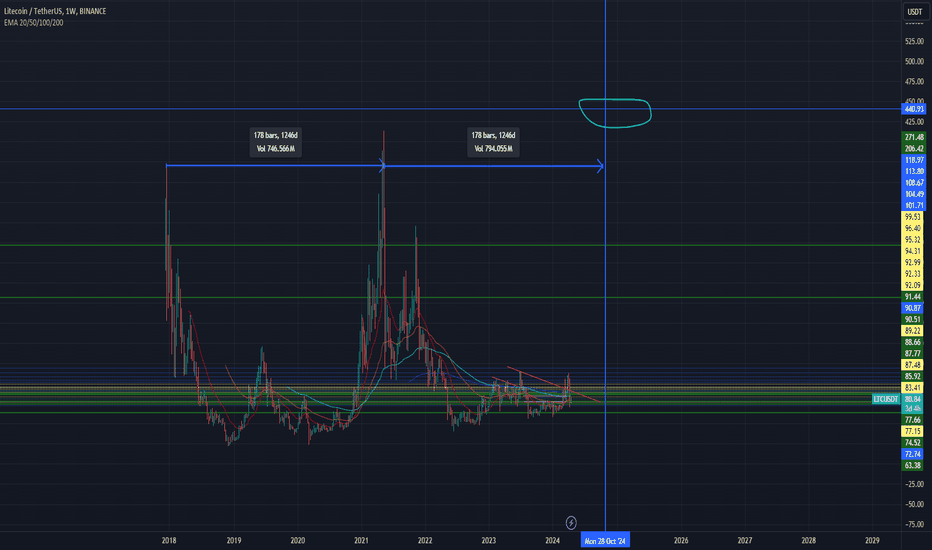Select the 206.42 green price label

click(914, 149)
